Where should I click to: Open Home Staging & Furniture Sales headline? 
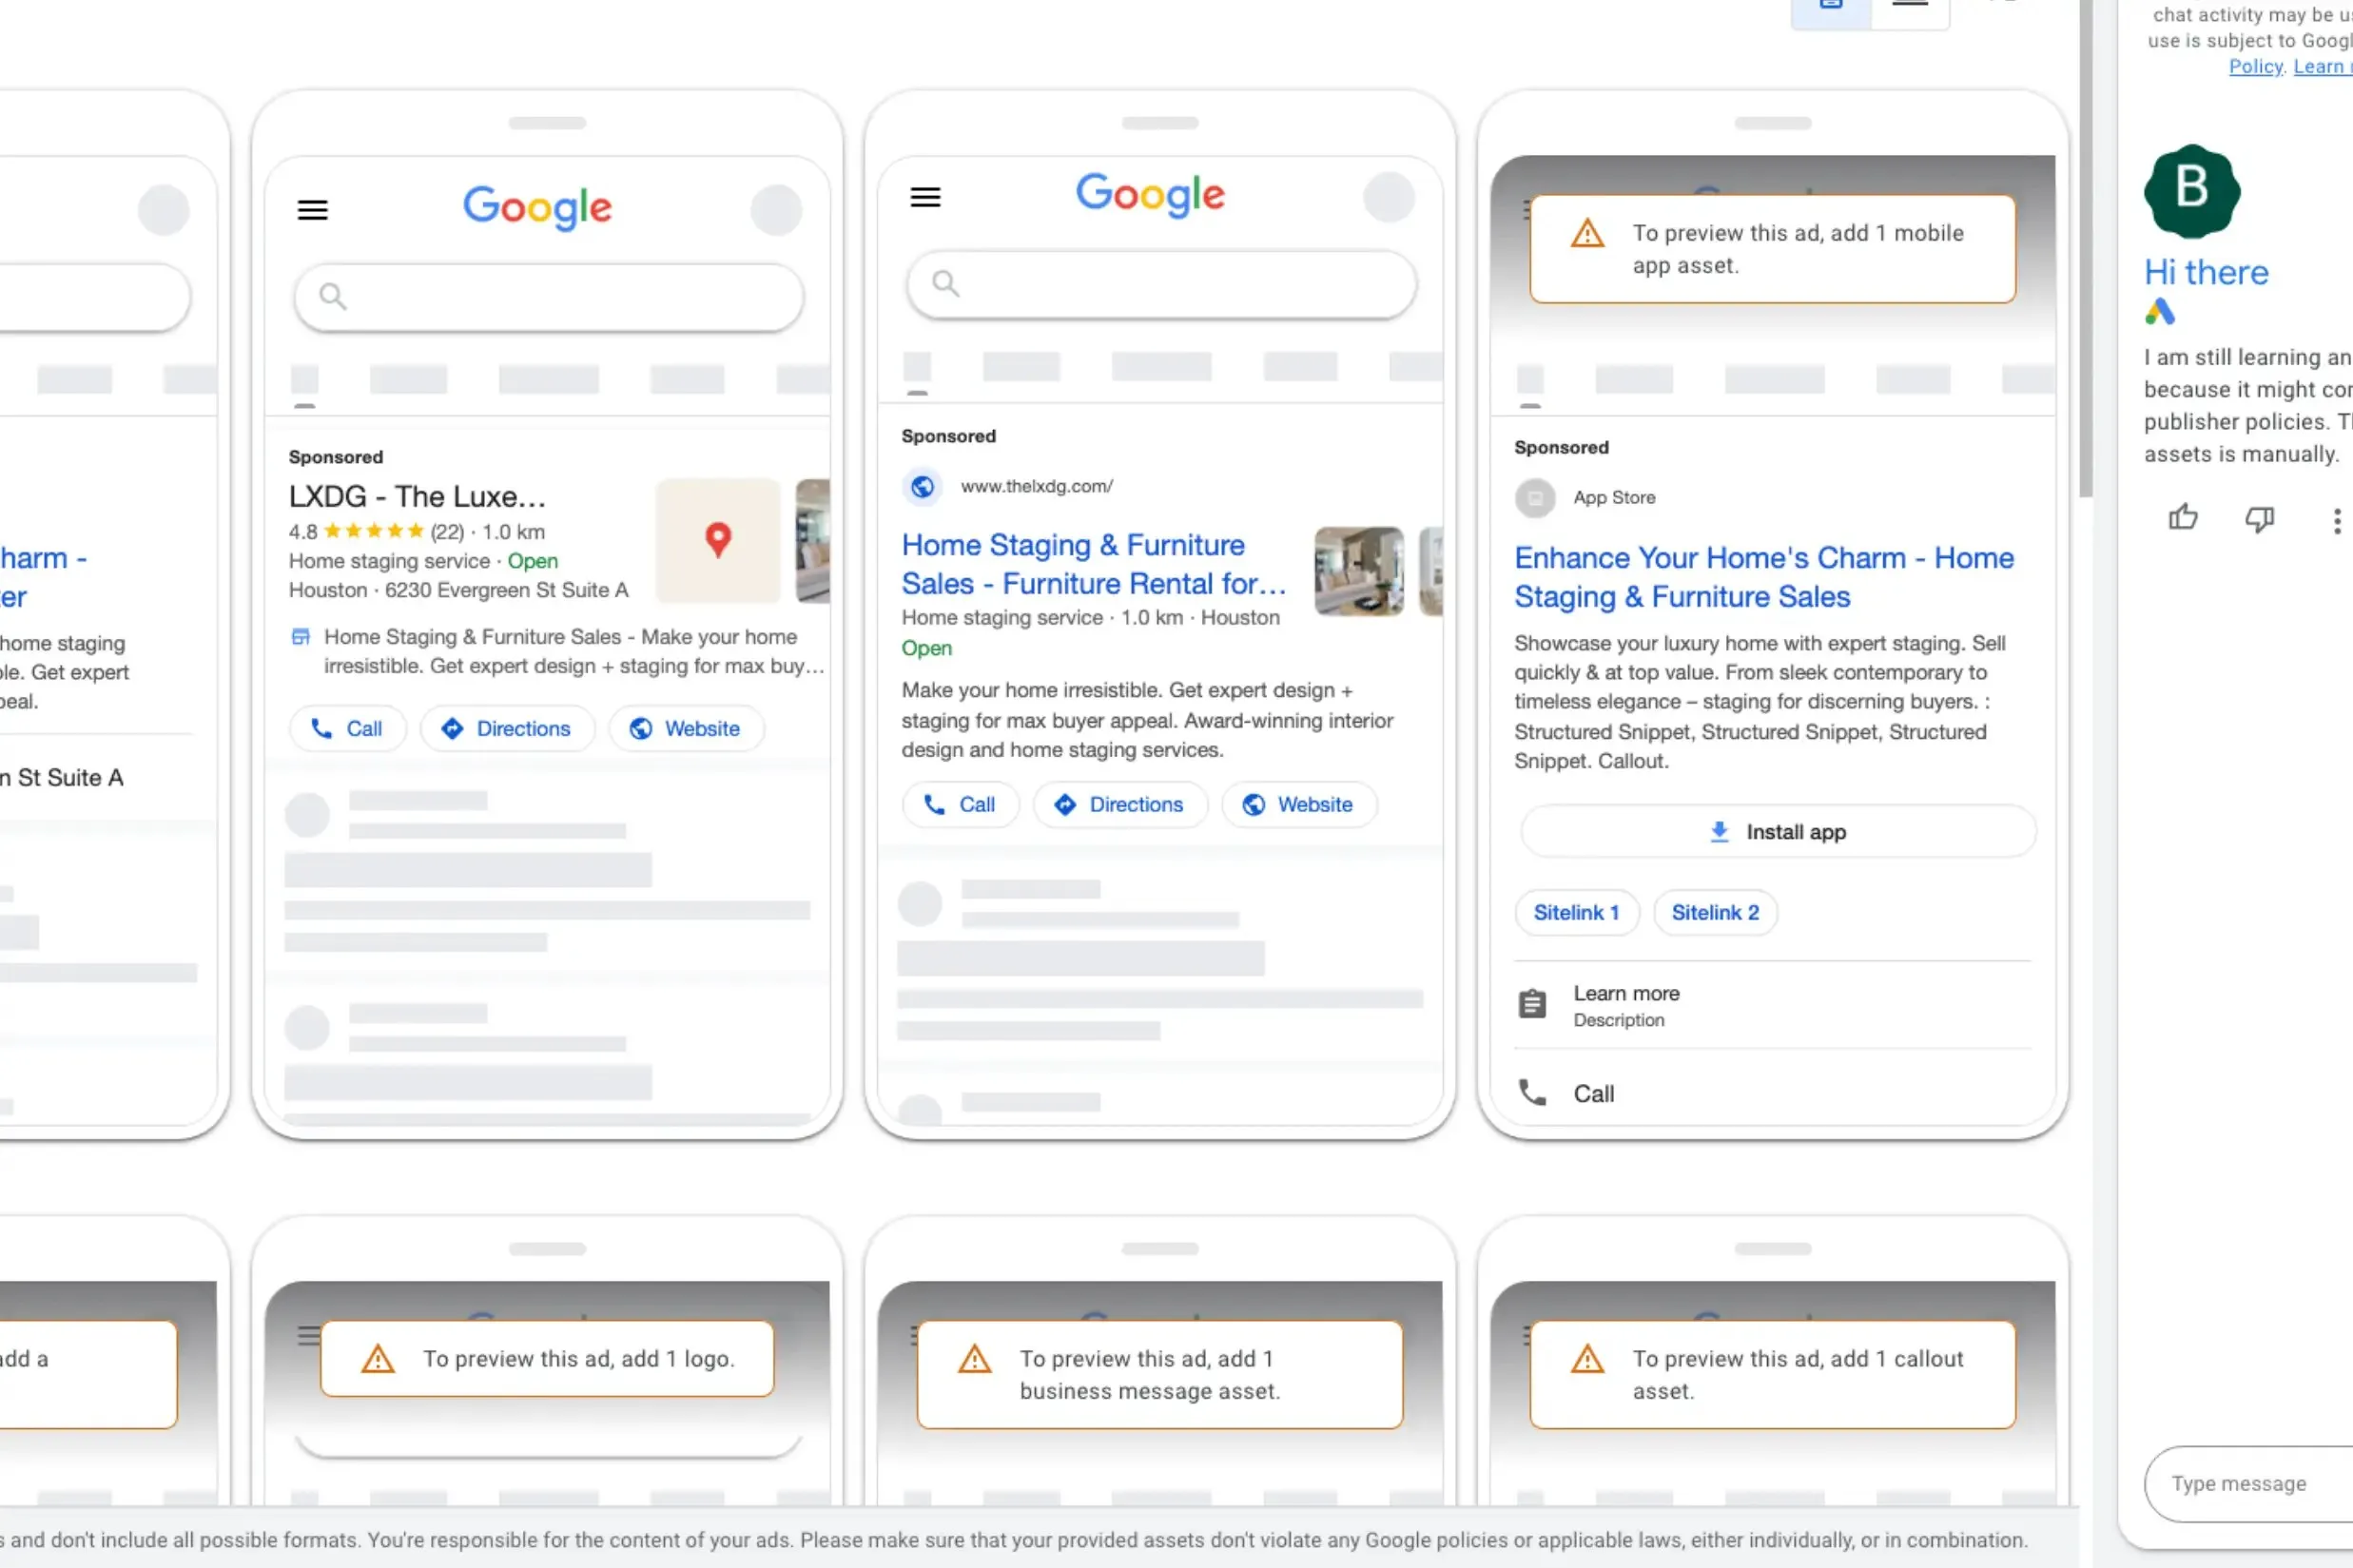pos(1094,564)
